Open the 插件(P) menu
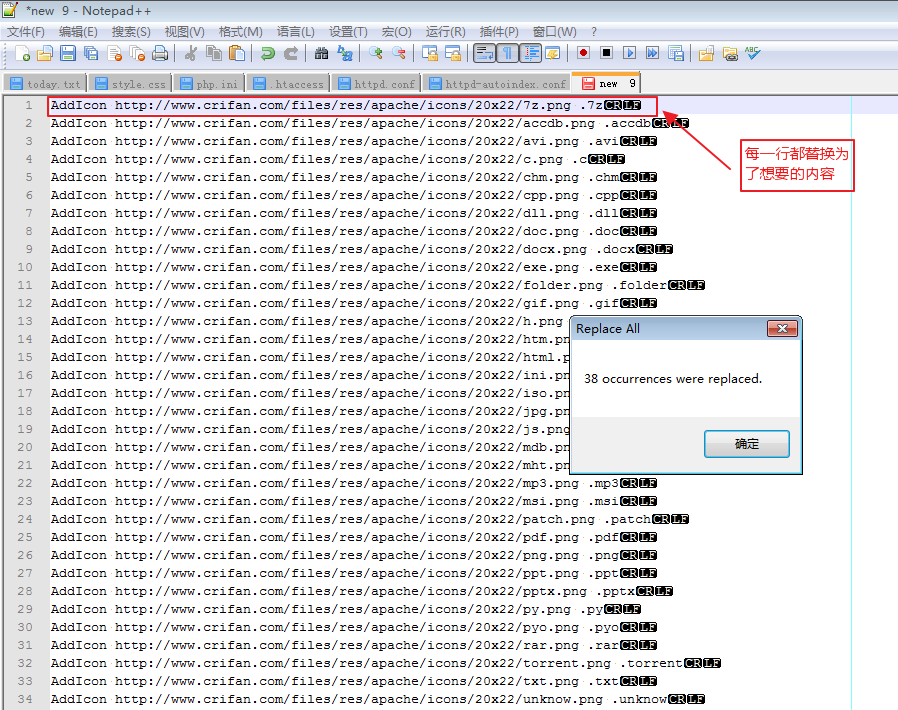This screenshot has height=710, width=898. click(x=499, y=32)
